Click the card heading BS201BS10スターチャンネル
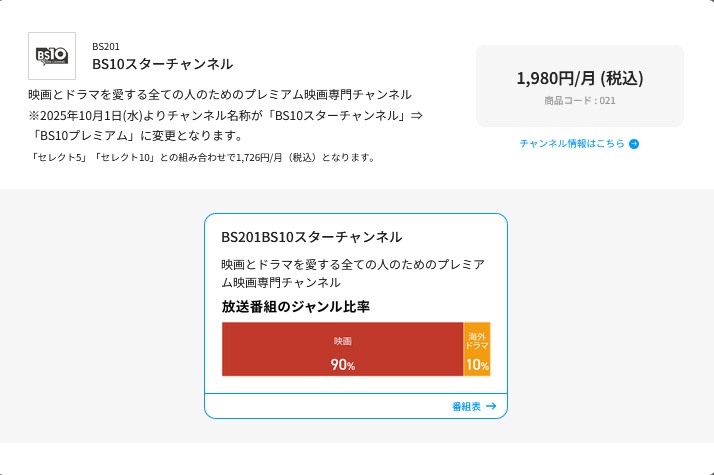 pyautogui.click(x=312, y=237)
